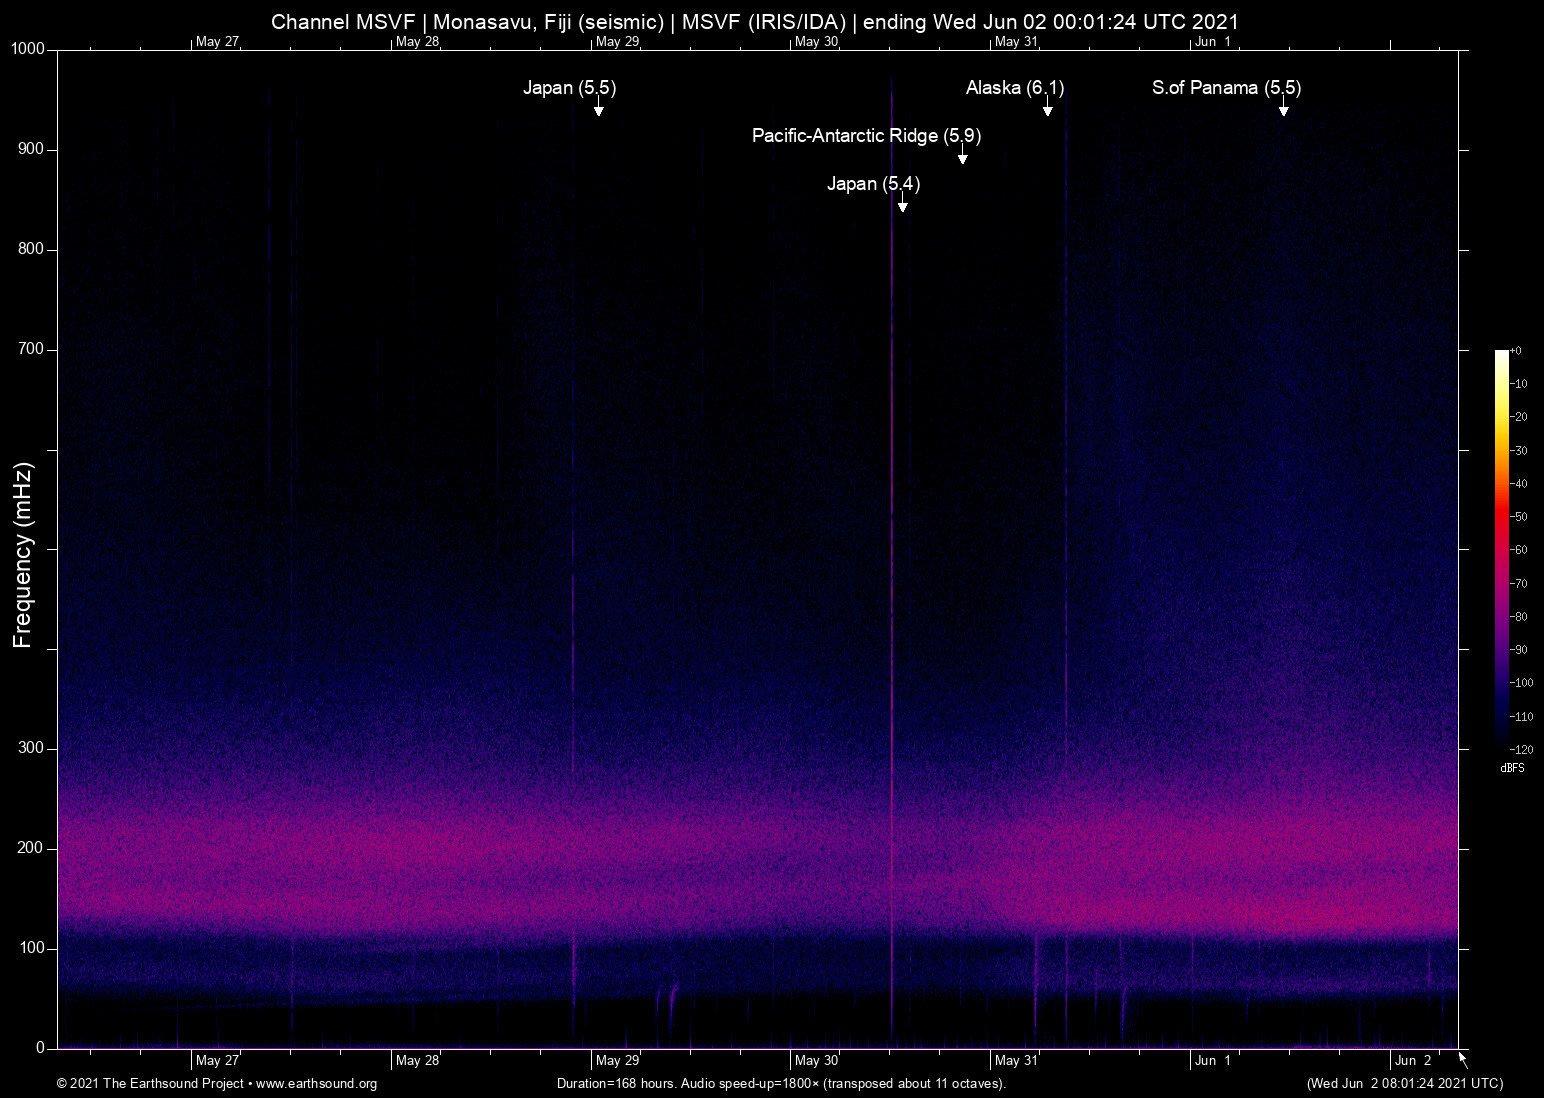Click the arrow marker under Japan (5.5)
Image resolution: width=1544 pixels, height=1098 pixels.
coord(598,108)
